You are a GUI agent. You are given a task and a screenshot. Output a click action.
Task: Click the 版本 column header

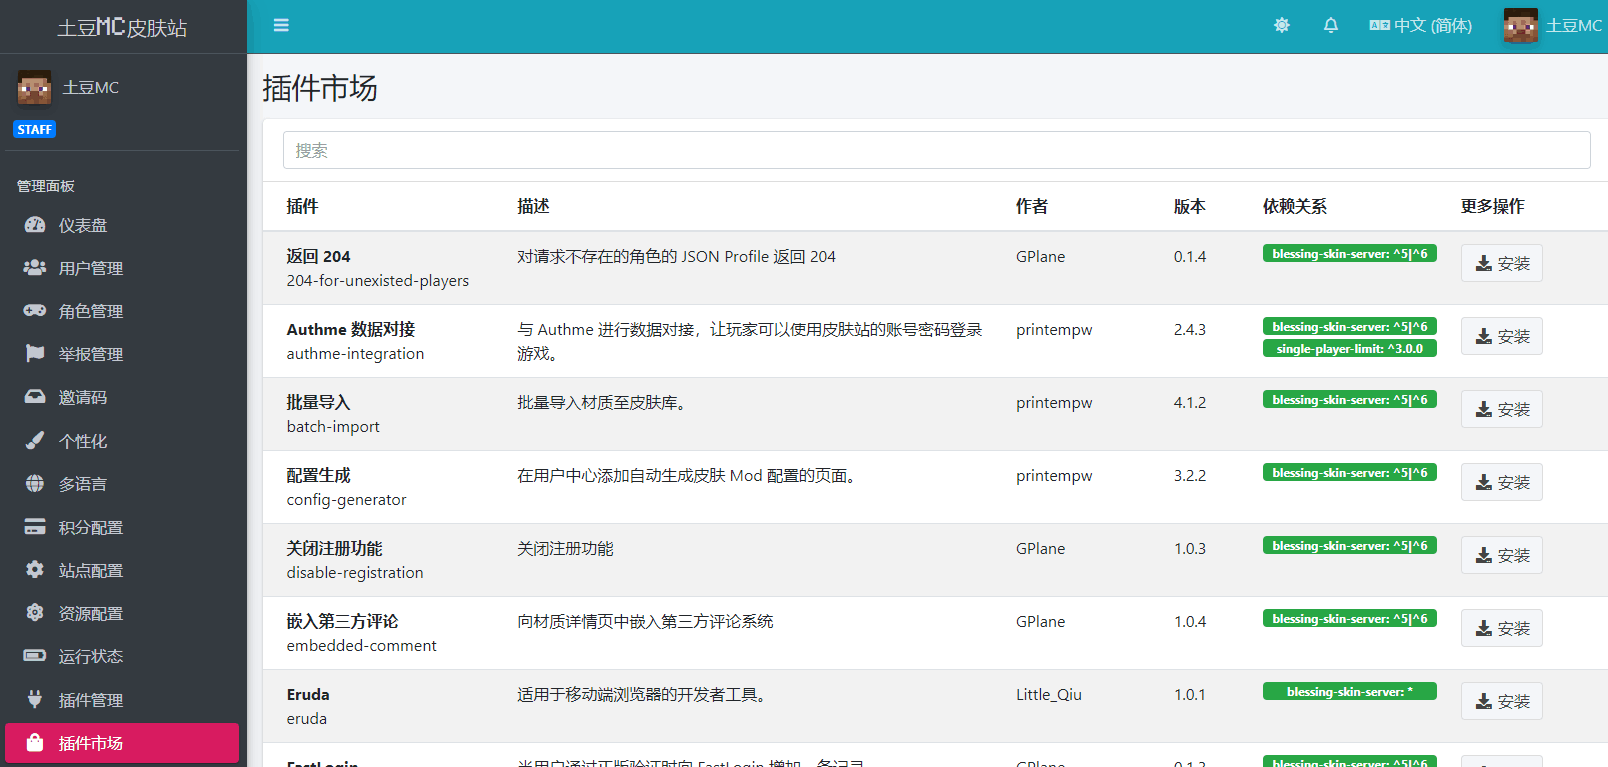(x=1190, y=206)
